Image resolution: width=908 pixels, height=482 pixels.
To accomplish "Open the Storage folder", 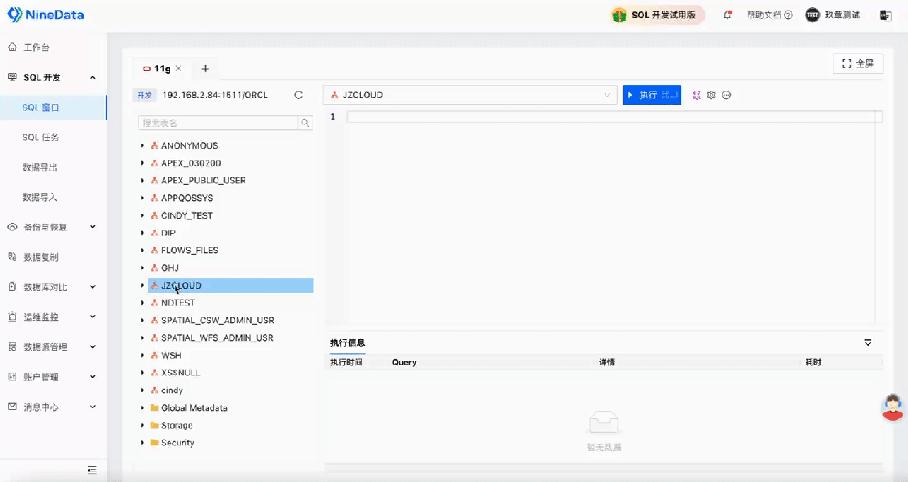I will pos(177,425).
